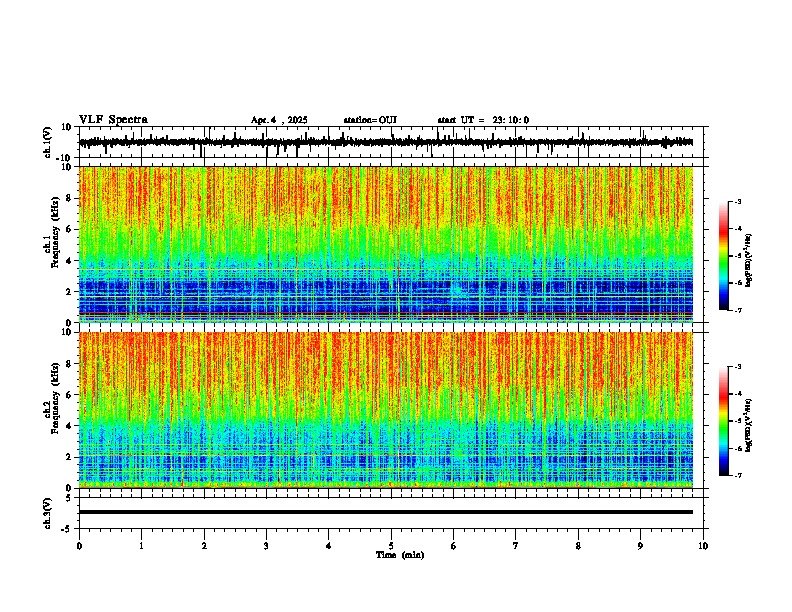Click time axis tick label "1"
The image size is (792, 612).
pyautogui.click(x=141, y=546)
